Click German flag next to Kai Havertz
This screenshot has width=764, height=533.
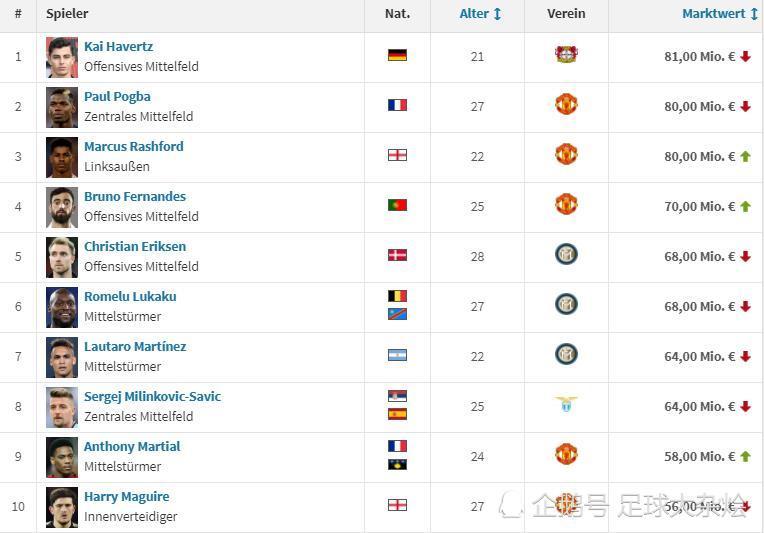[397, 55]
